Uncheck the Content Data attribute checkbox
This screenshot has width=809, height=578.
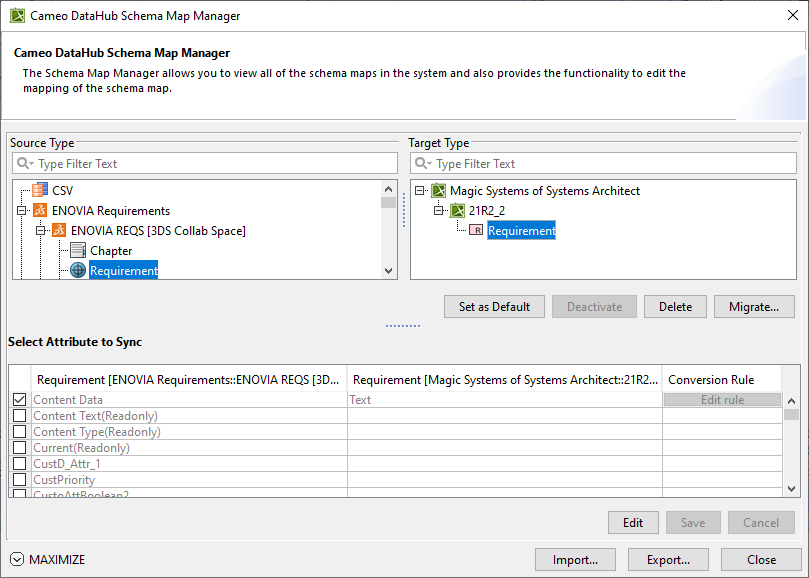(19, 400)
